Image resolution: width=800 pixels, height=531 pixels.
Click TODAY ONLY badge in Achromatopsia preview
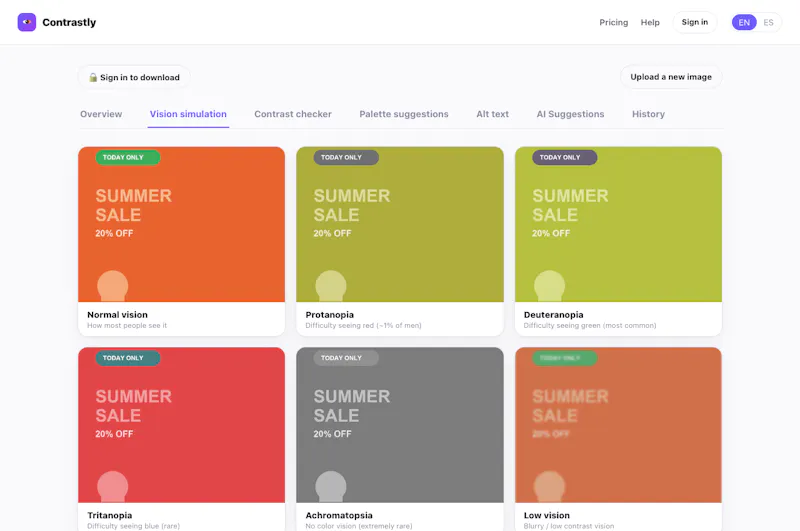click(346, 358)
